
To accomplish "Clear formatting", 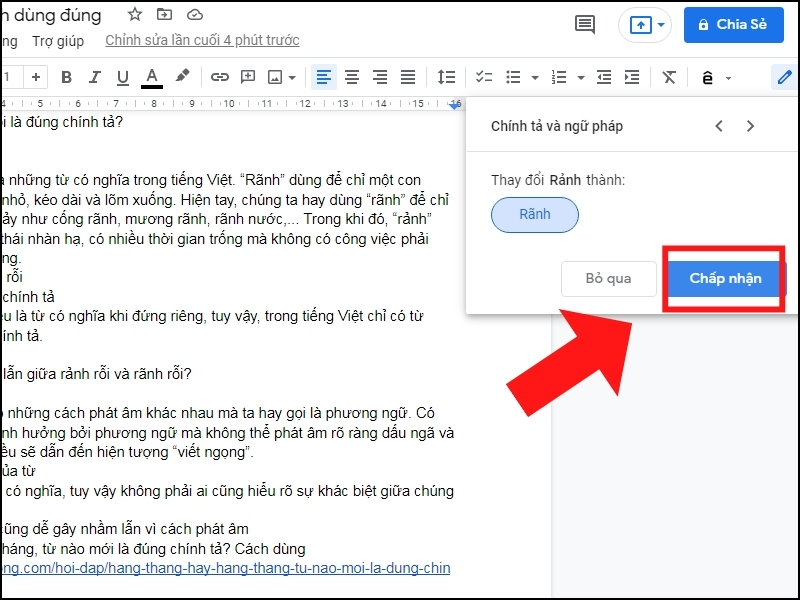I will [x=669, y=78].
